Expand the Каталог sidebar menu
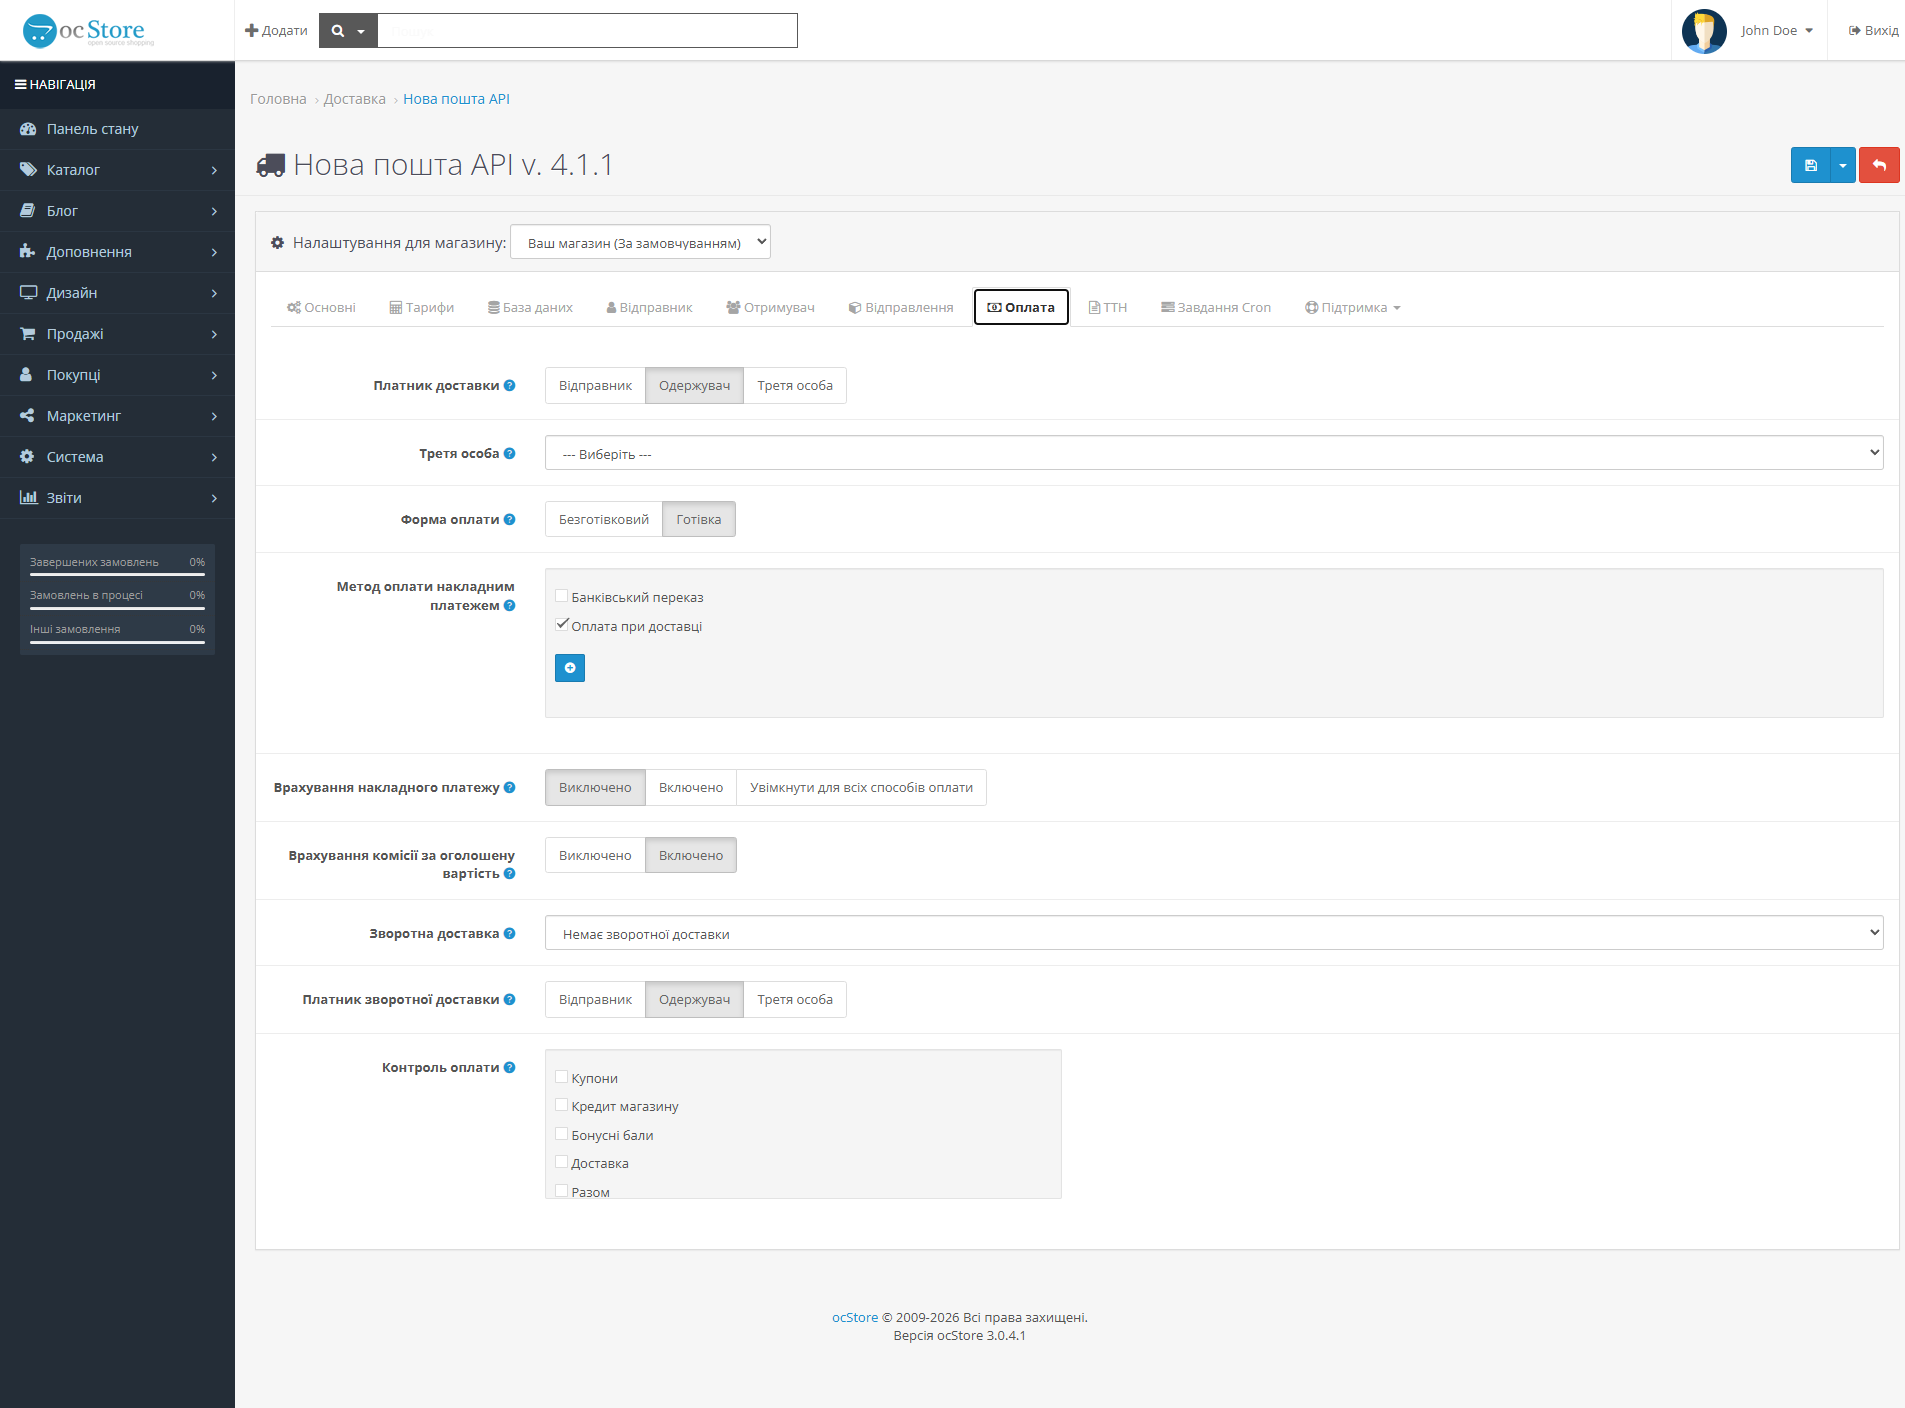The width and height of the screenshot is (1905, 1408). pos(117,170)
